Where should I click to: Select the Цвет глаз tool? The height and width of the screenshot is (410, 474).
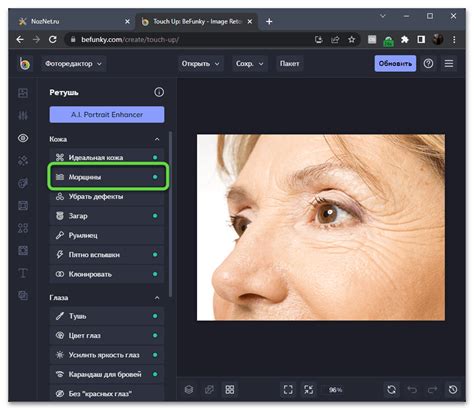click(x=107, y=335)
